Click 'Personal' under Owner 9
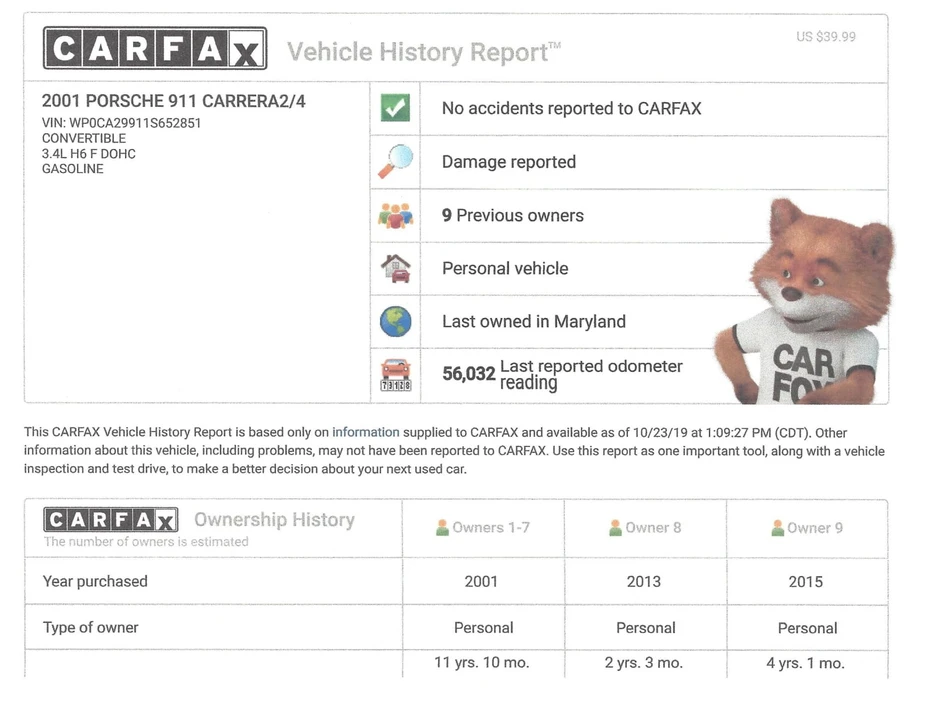Screen dimensions: 942x720 click(x=807, y=628)
